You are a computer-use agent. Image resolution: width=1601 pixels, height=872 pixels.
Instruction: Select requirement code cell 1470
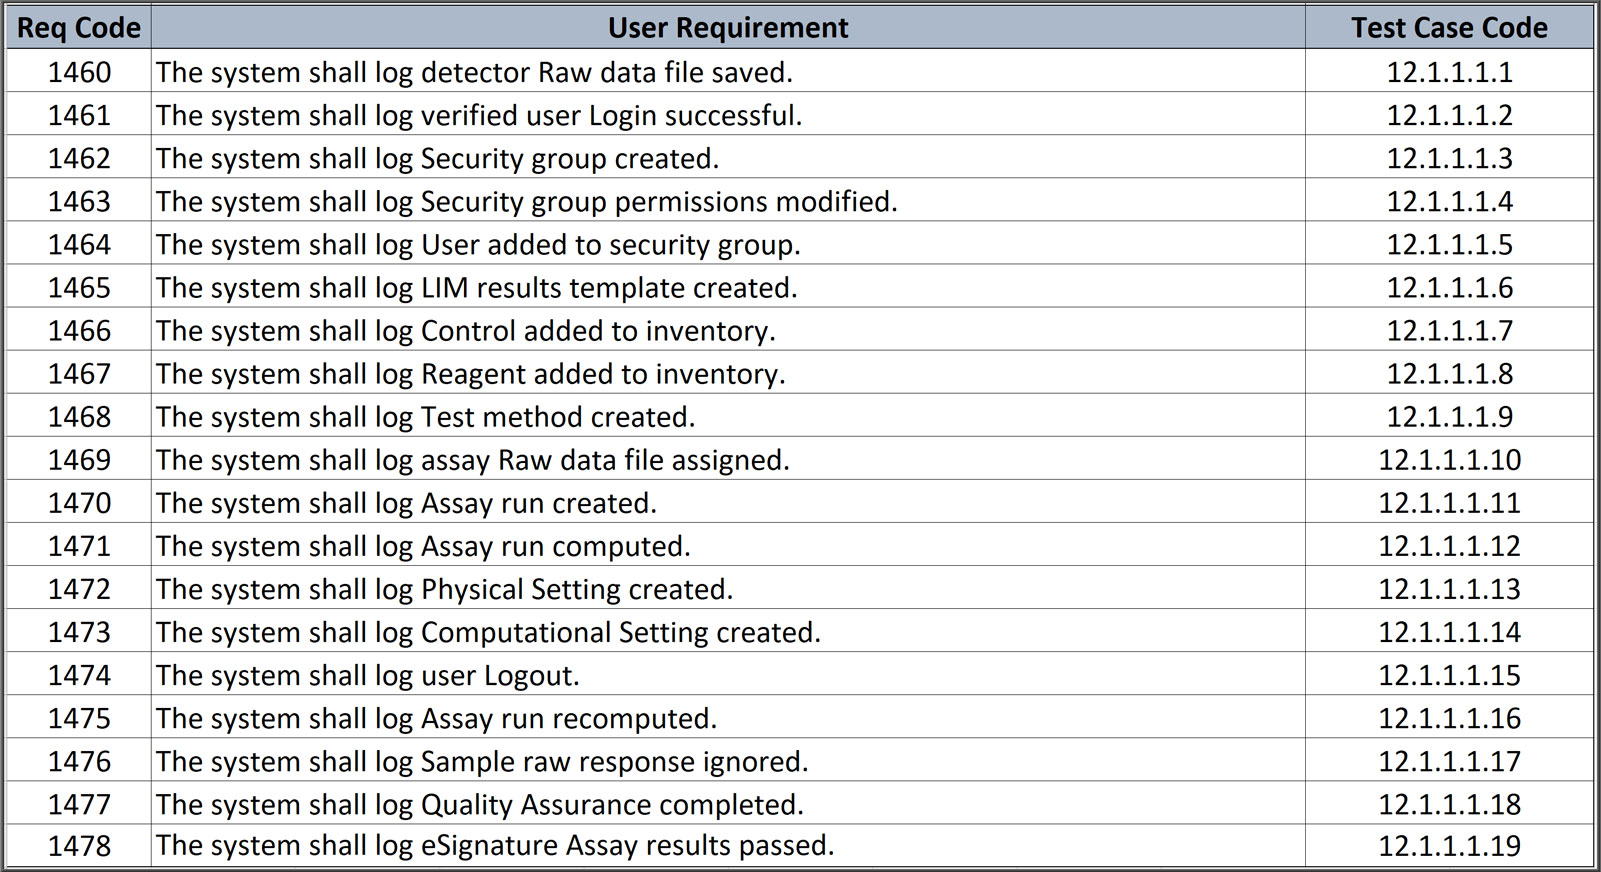pos(79,501)
